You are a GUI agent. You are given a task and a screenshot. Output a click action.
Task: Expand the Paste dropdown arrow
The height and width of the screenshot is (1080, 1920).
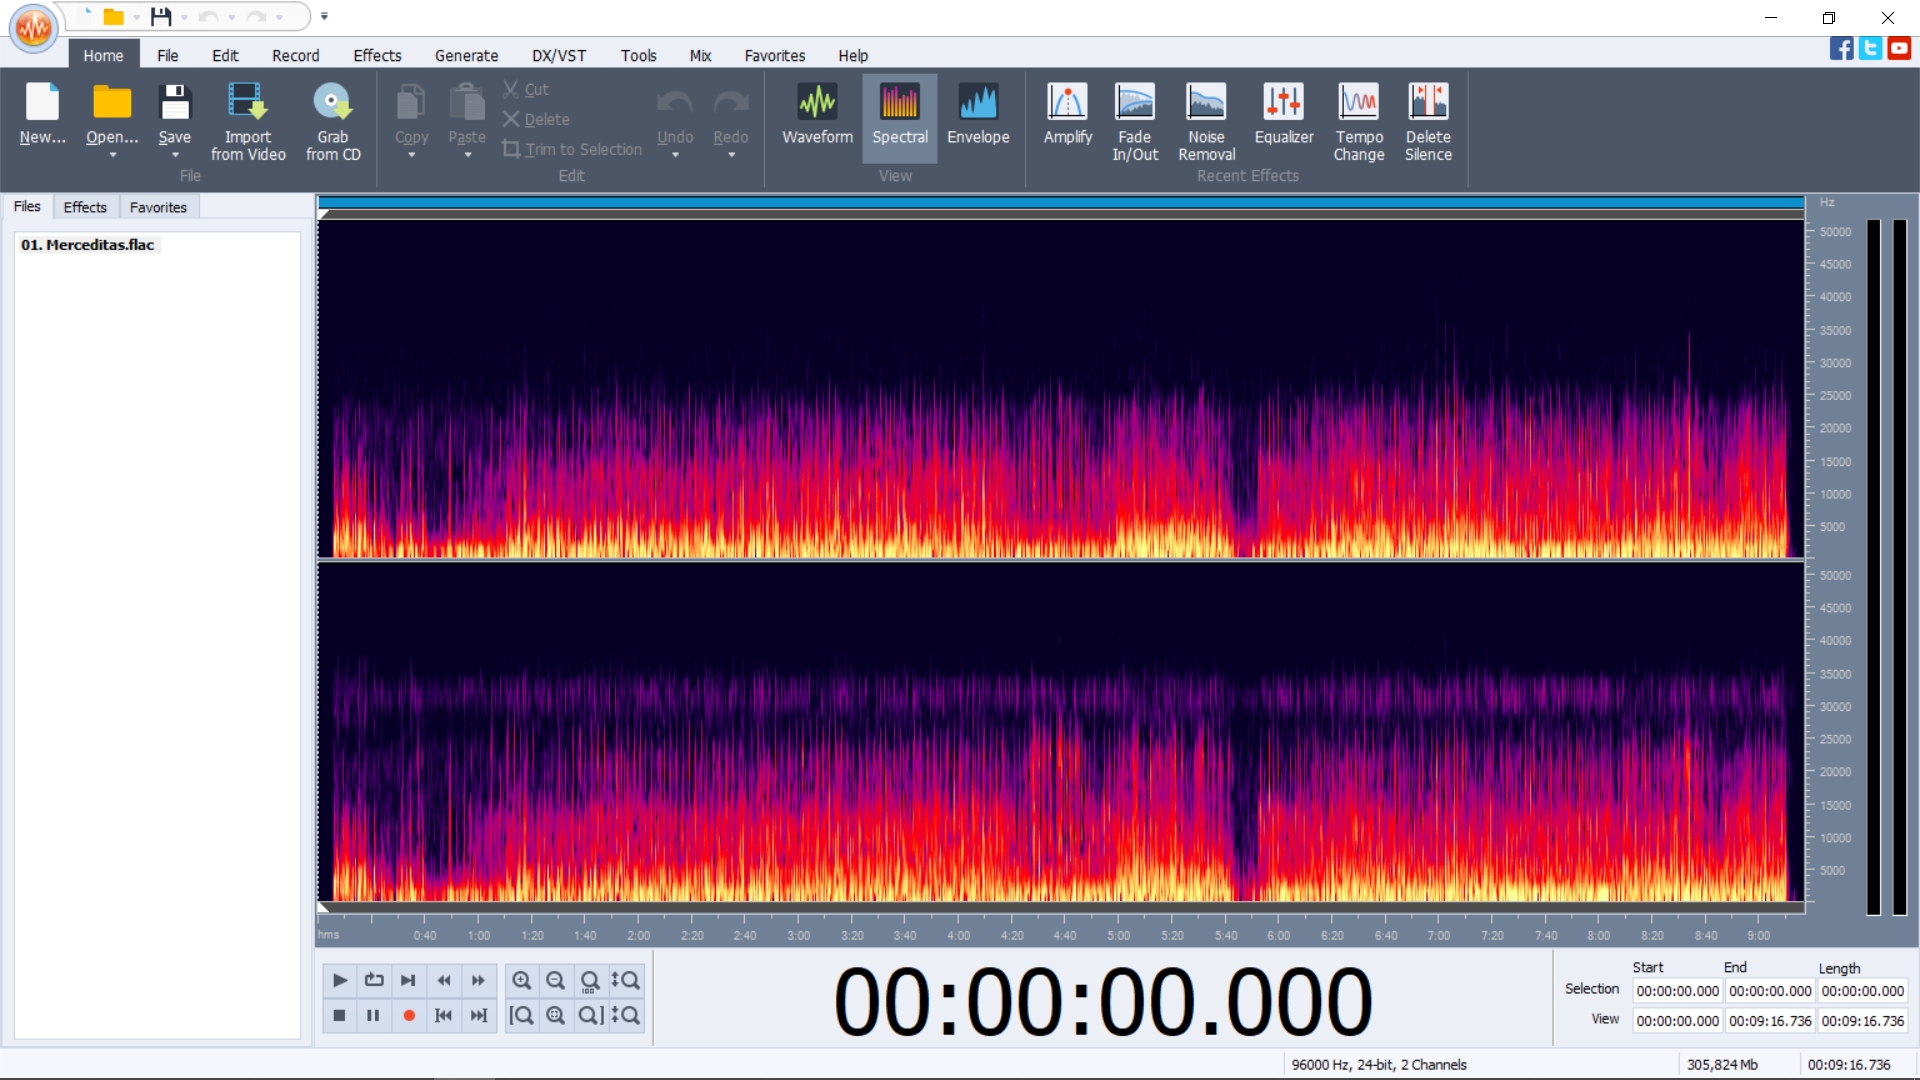pyautogui.click(x=467, y=155)
